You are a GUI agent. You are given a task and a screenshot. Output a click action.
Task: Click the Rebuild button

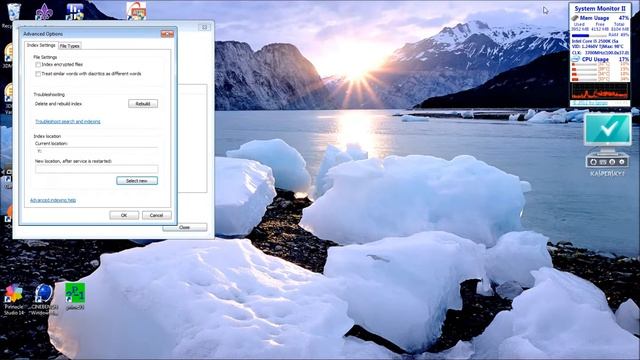pyautogui.click(x=143, y=104)
